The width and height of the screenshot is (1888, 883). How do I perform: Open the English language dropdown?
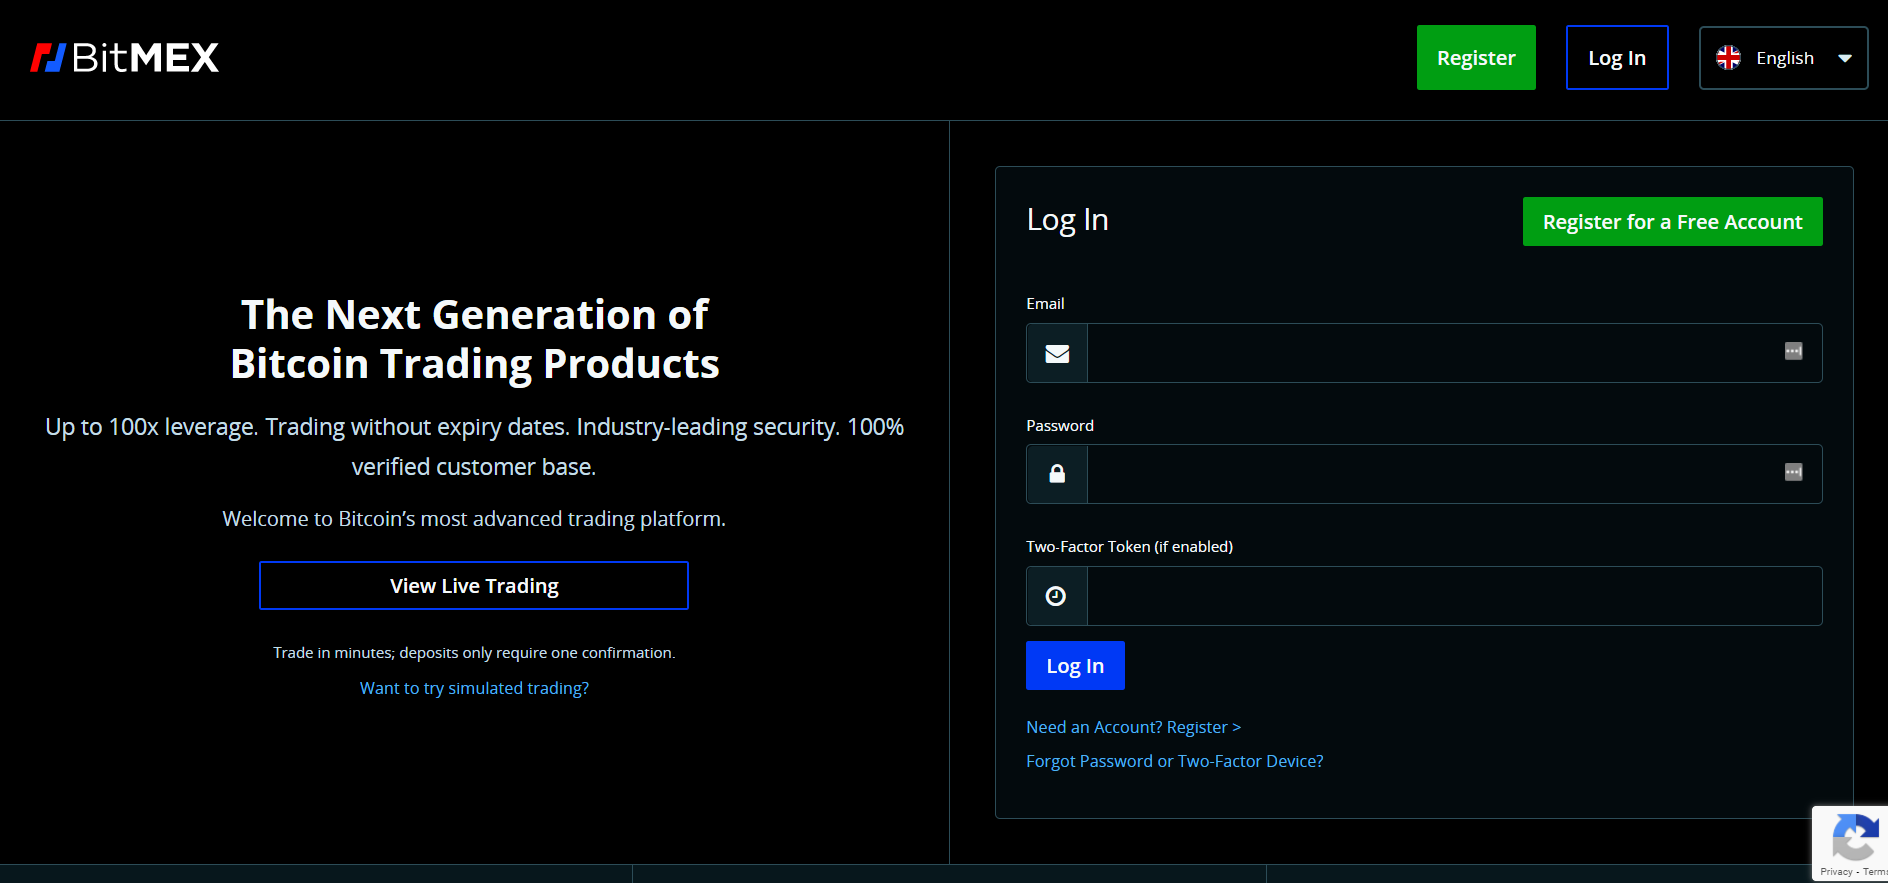tap(1783, 58)
